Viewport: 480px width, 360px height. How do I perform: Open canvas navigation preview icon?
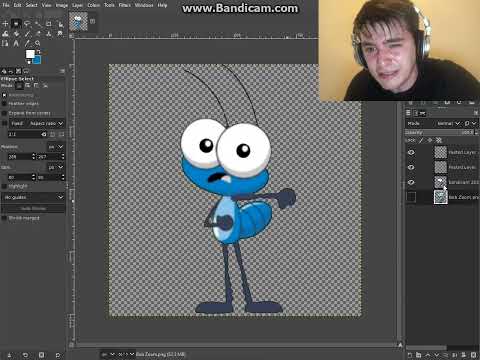(400, 345)
